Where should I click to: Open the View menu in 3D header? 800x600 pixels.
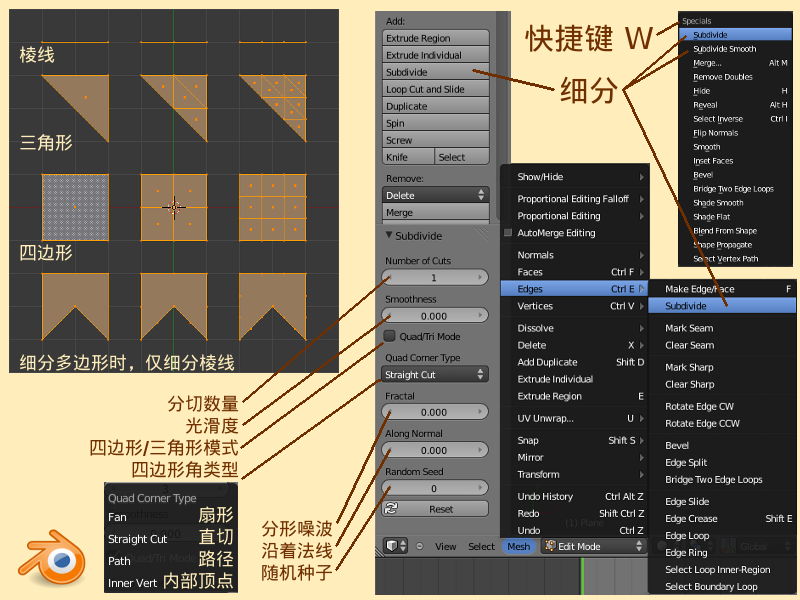(445, 546)
